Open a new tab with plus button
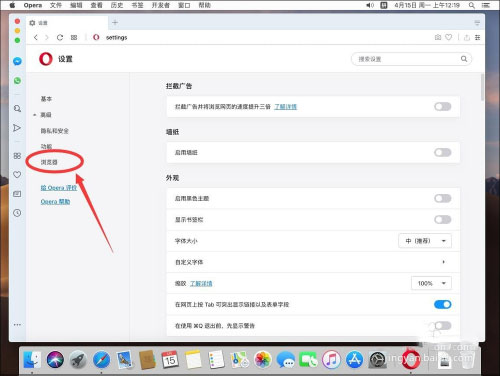This screenshot has width=500, height=376. (x=115, y=23)
